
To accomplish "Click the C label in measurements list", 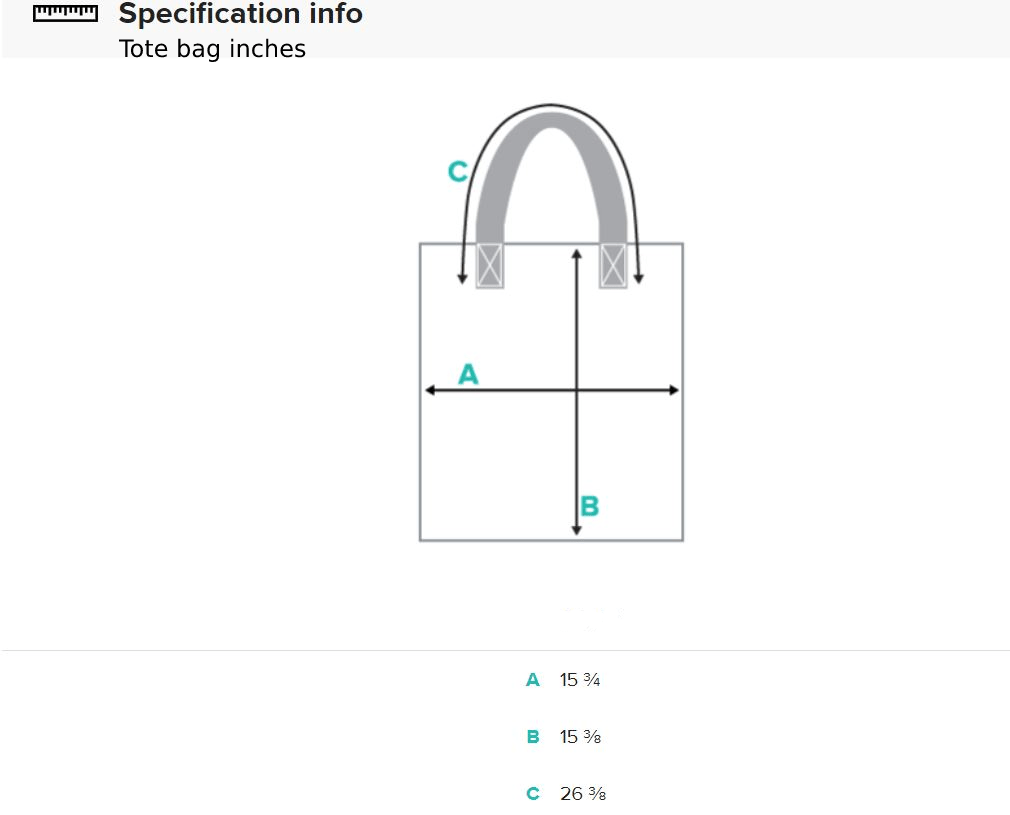I will [533, 794].
